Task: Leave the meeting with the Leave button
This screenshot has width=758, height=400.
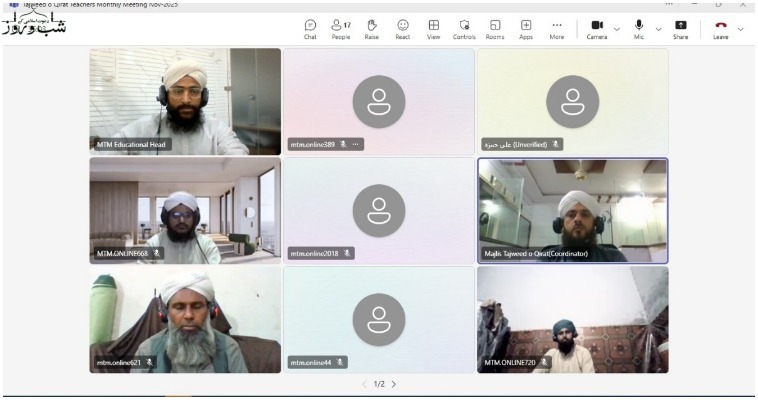Action: (x=720, y=28)
